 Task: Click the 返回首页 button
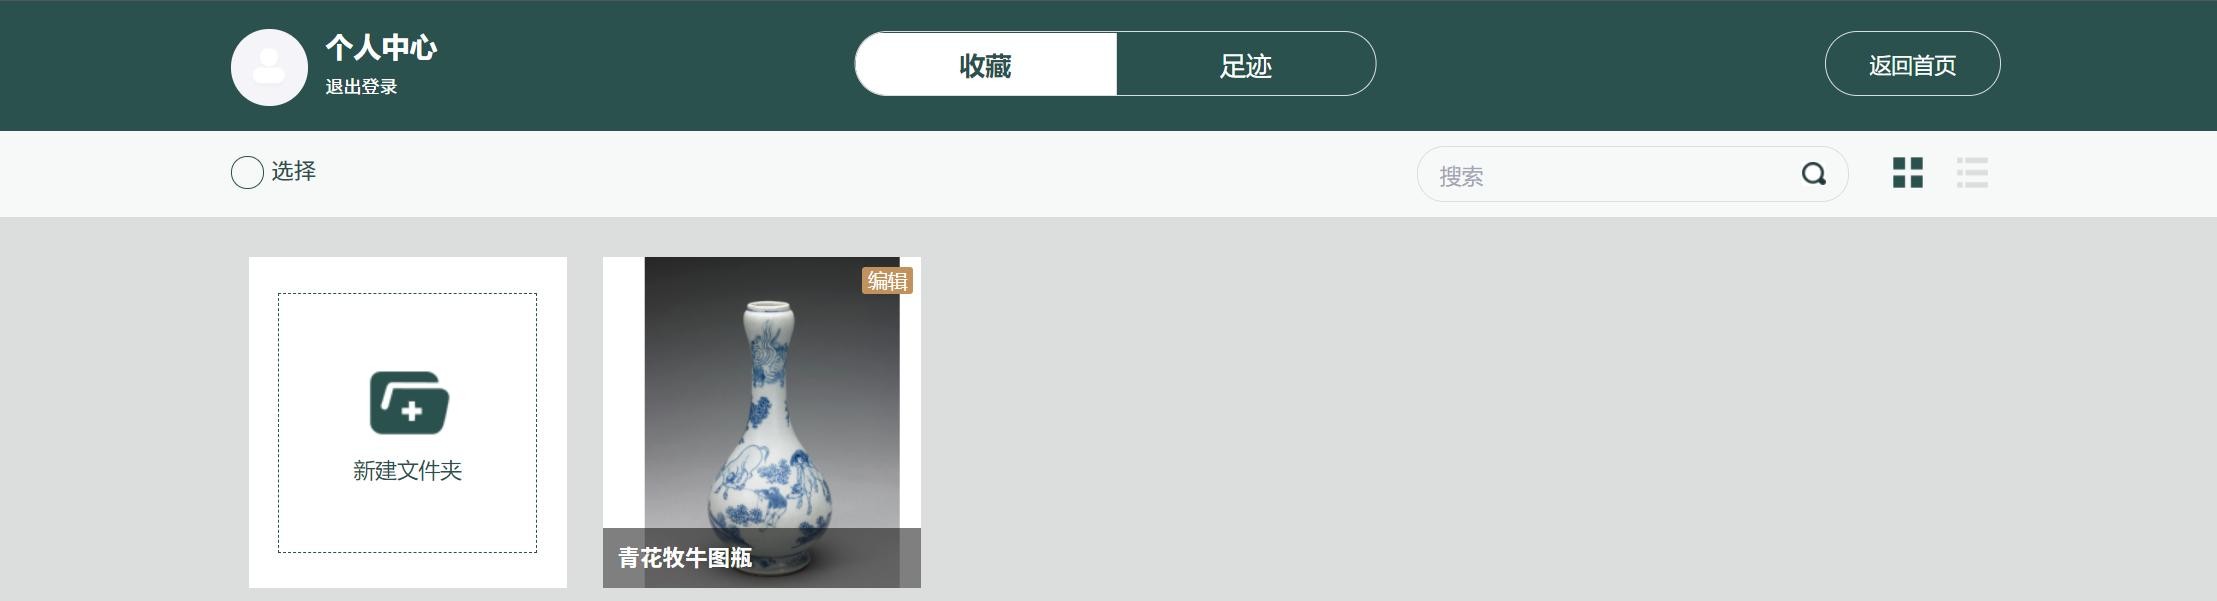1912,64
